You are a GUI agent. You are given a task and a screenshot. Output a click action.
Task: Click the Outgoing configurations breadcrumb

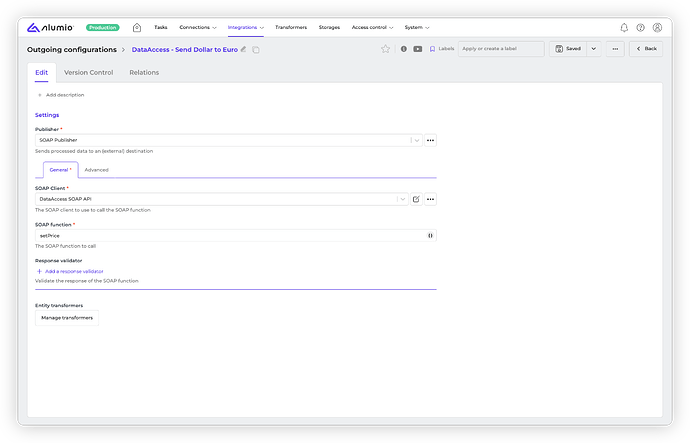coord(72,50)
